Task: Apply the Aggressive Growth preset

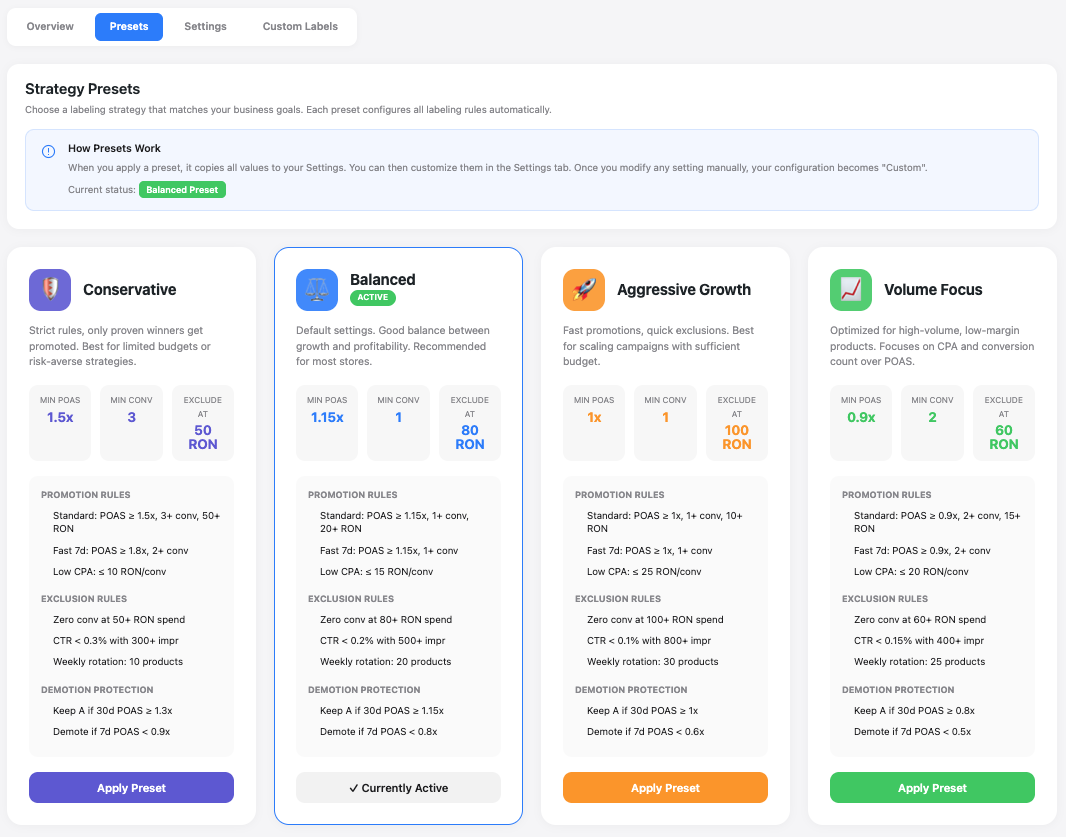Action: point(665,787)
